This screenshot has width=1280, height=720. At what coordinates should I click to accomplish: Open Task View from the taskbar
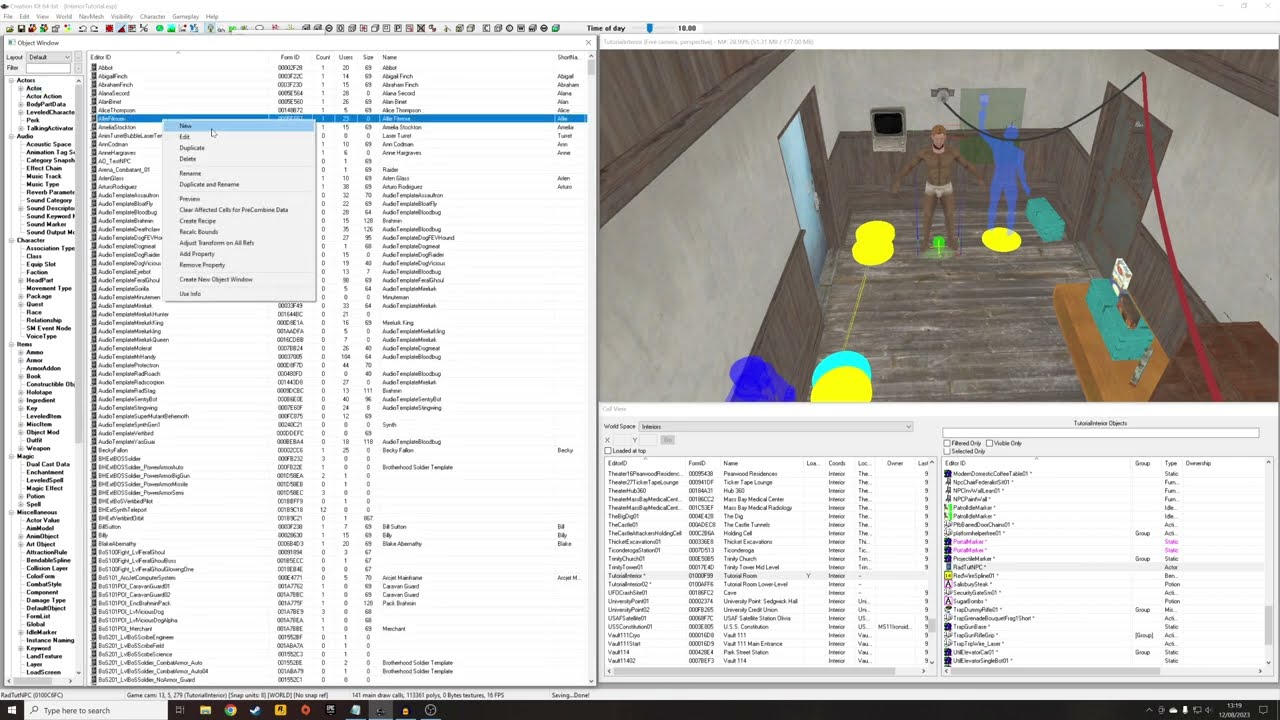(180, 710)
